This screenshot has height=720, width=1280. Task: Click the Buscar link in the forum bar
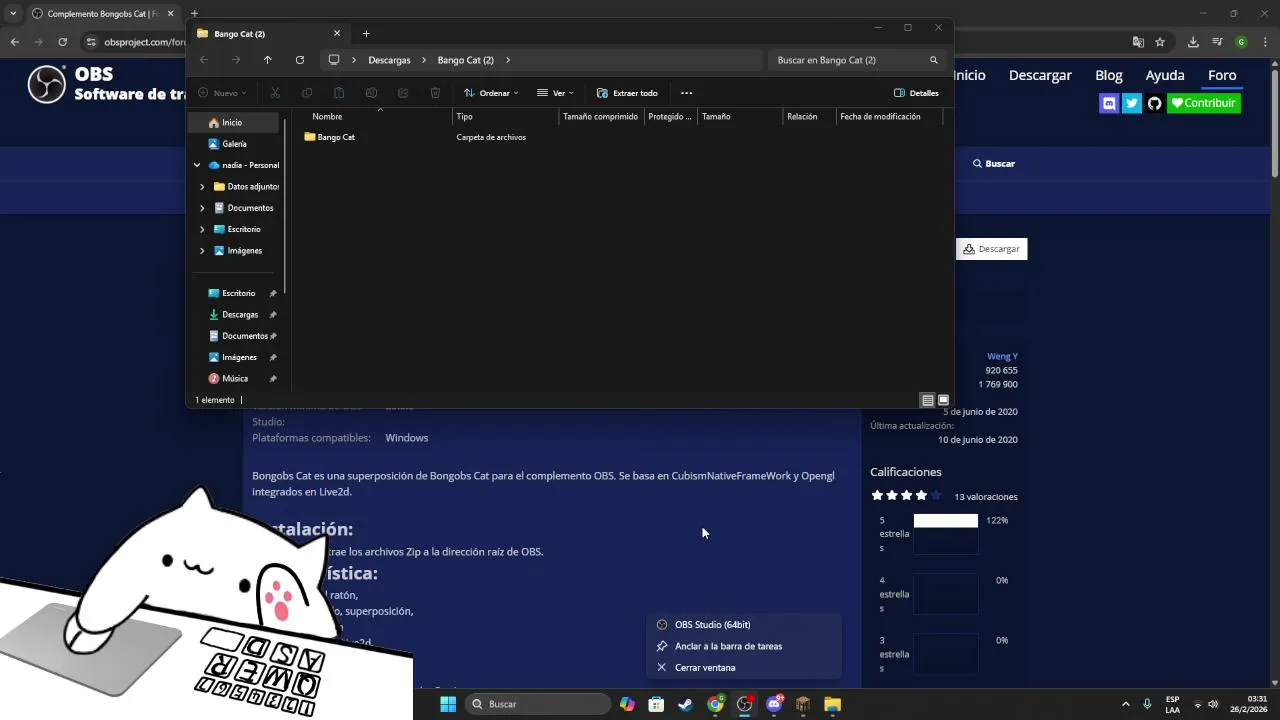(x=993, y=163)
